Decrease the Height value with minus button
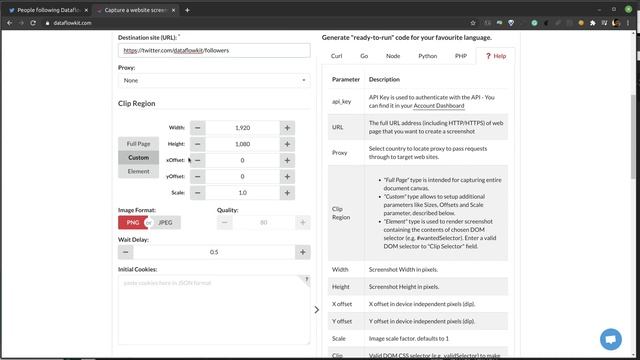640x360 pixels. [x=198, y=144]
